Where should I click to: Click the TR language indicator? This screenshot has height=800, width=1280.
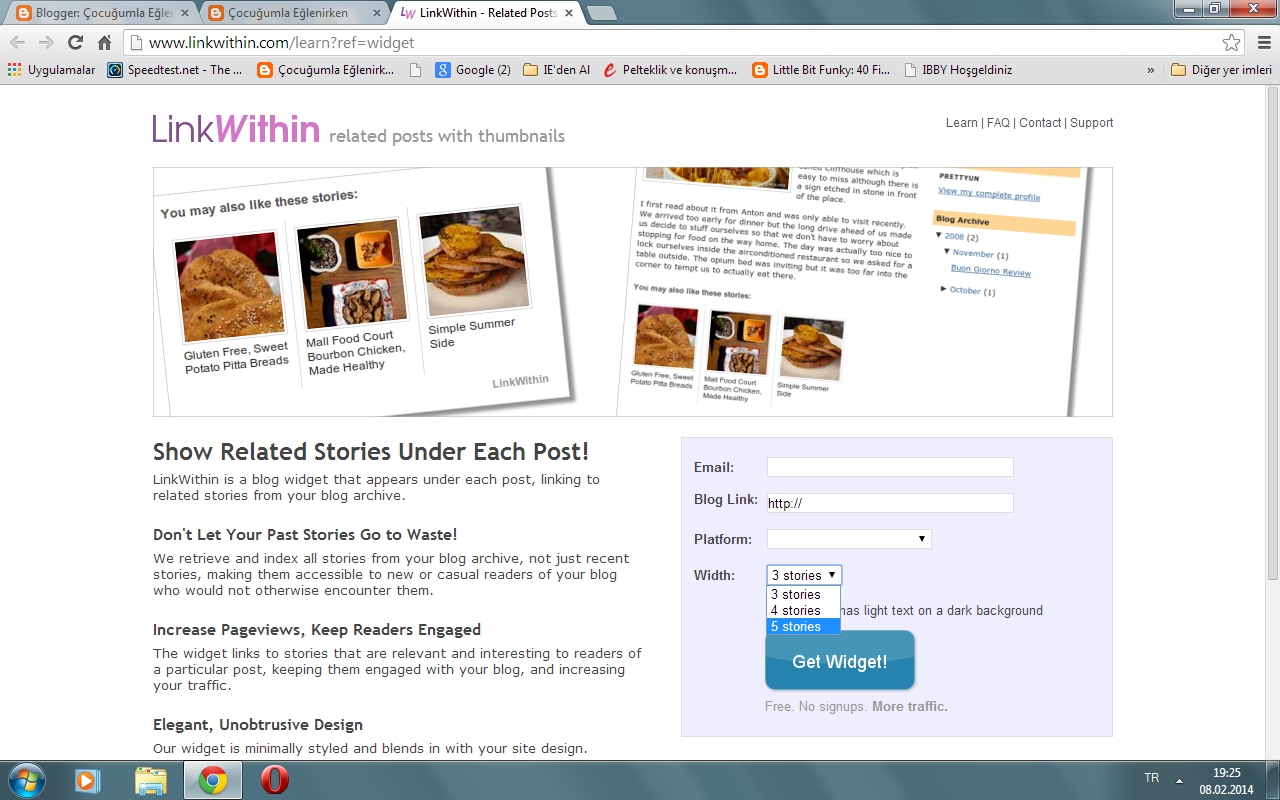tap(1151, 778)
